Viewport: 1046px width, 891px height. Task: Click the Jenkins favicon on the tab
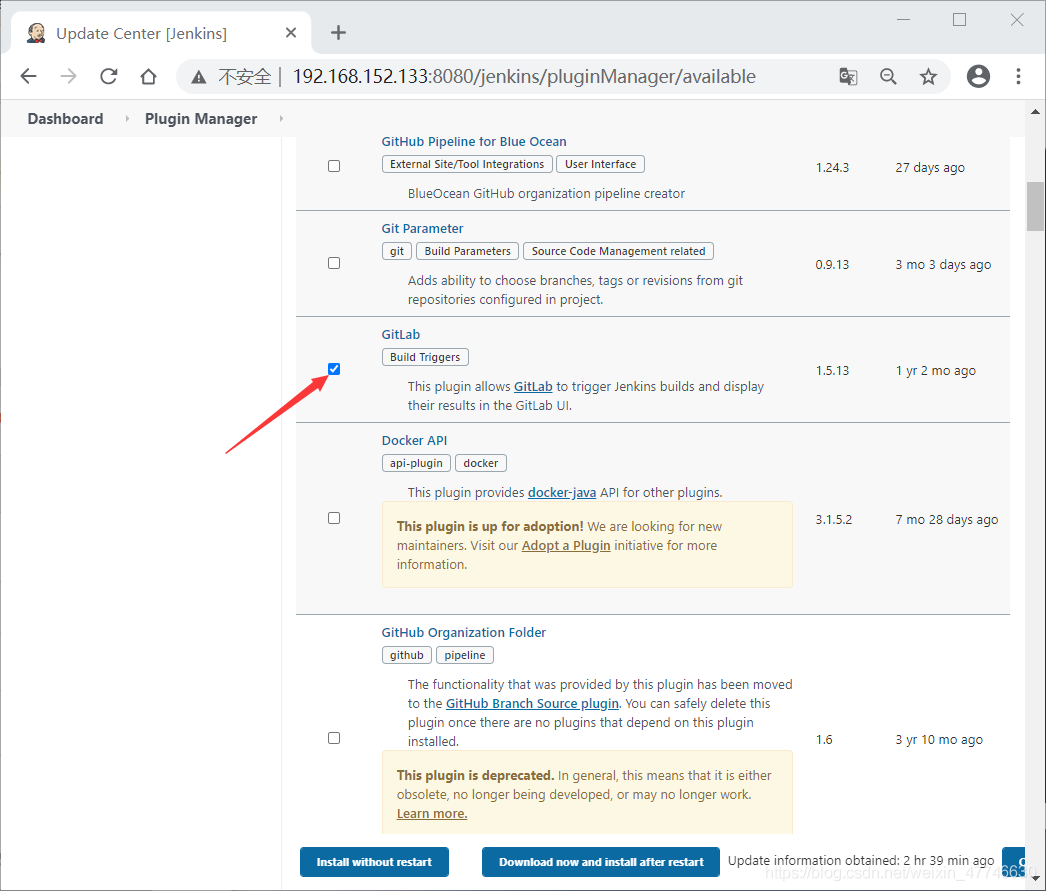(36, 33)
